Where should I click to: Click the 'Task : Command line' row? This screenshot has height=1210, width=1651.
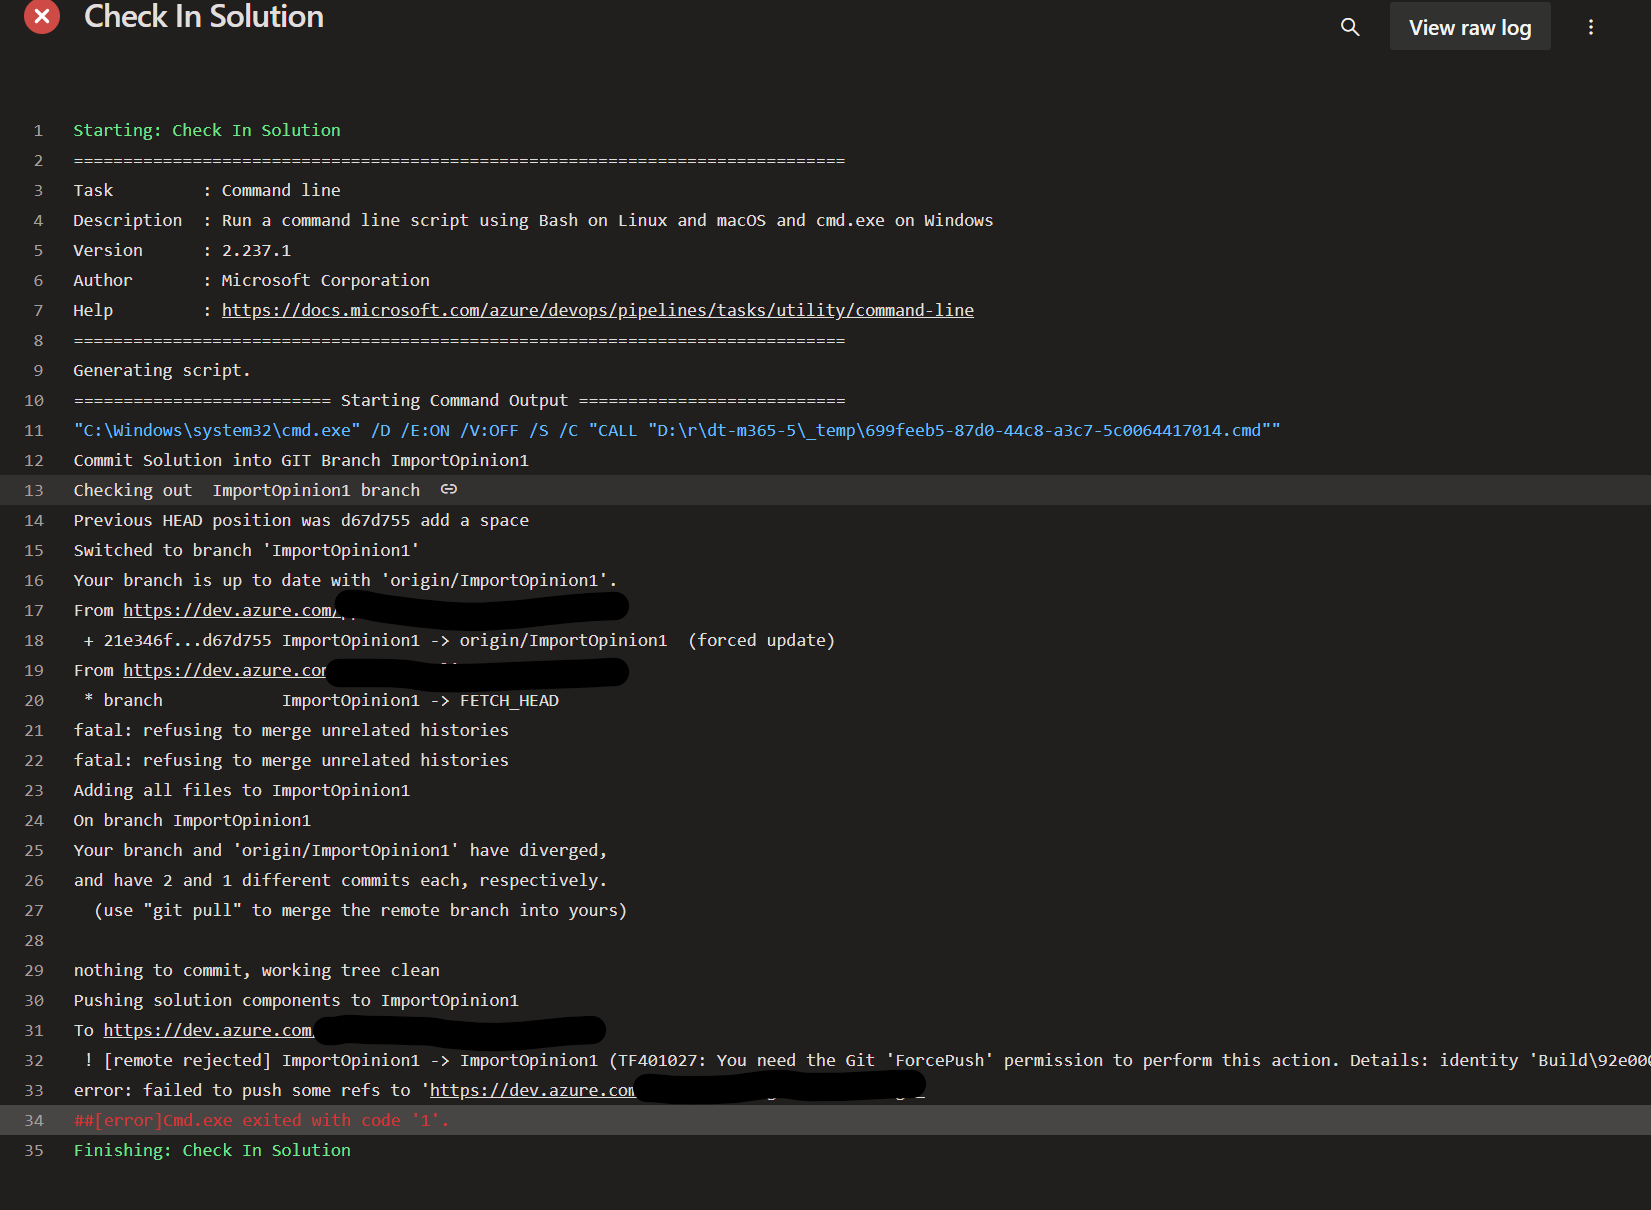207,190
